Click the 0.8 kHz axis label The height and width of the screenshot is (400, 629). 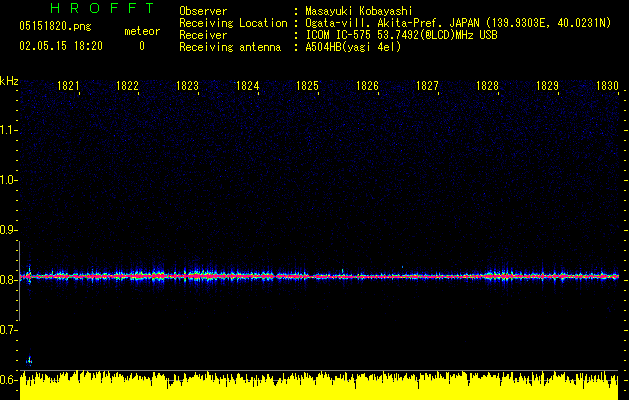click(7, 280)
